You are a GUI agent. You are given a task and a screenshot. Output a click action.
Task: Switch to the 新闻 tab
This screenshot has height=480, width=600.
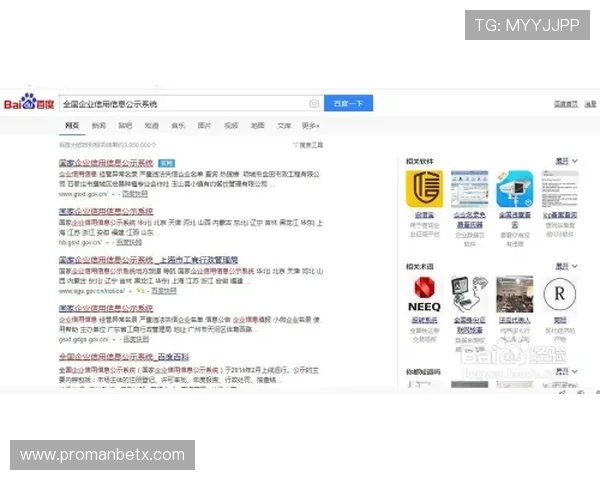click(99, 125)
